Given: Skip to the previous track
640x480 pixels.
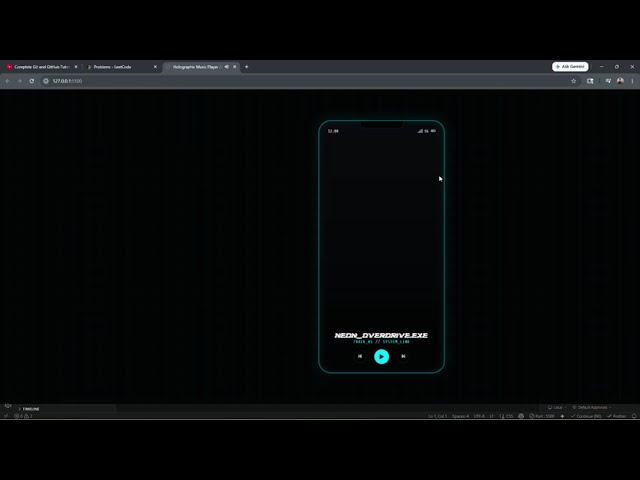Looking at the screenshot, I should 360,356.
